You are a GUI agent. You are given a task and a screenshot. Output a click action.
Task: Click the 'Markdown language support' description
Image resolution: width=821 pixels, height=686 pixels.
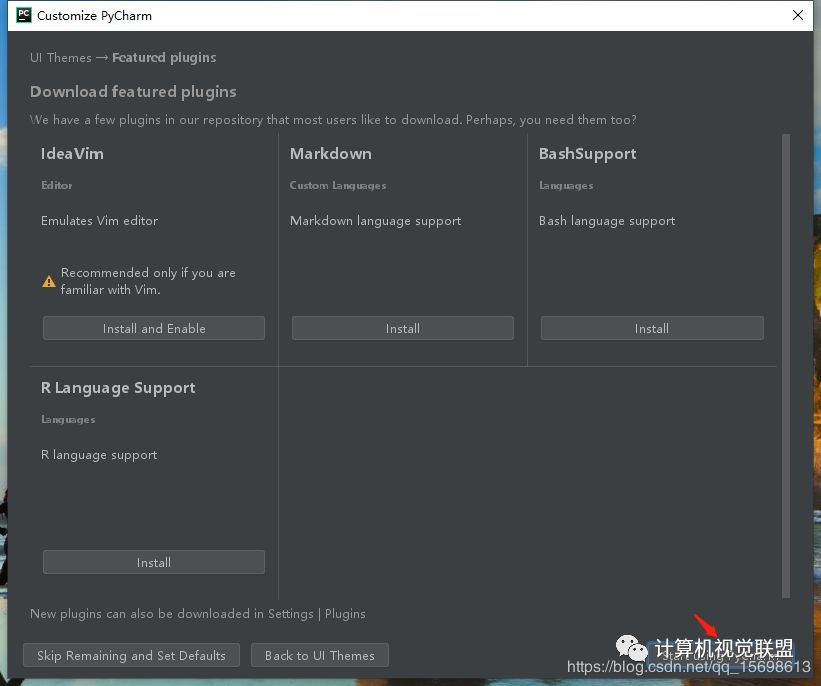(375, 220)
